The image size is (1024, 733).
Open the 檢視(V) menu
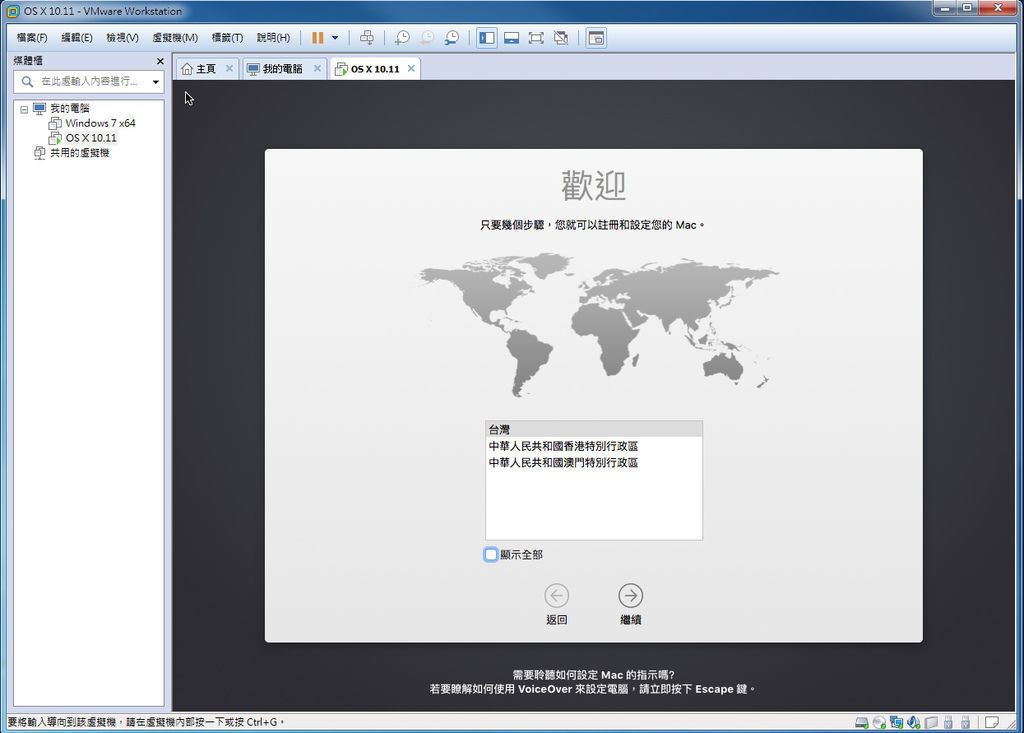pyautogui.click(x=123, y=38)
